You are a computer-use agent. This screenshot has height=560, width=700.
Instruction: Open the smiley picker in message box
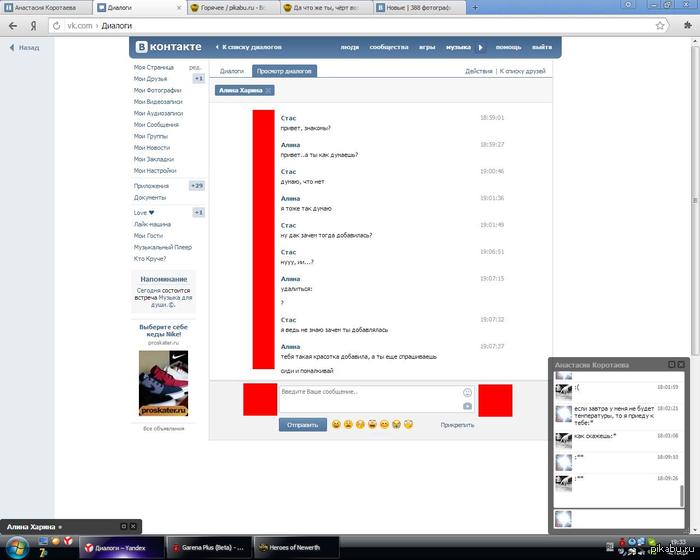(x=467, y=392)
